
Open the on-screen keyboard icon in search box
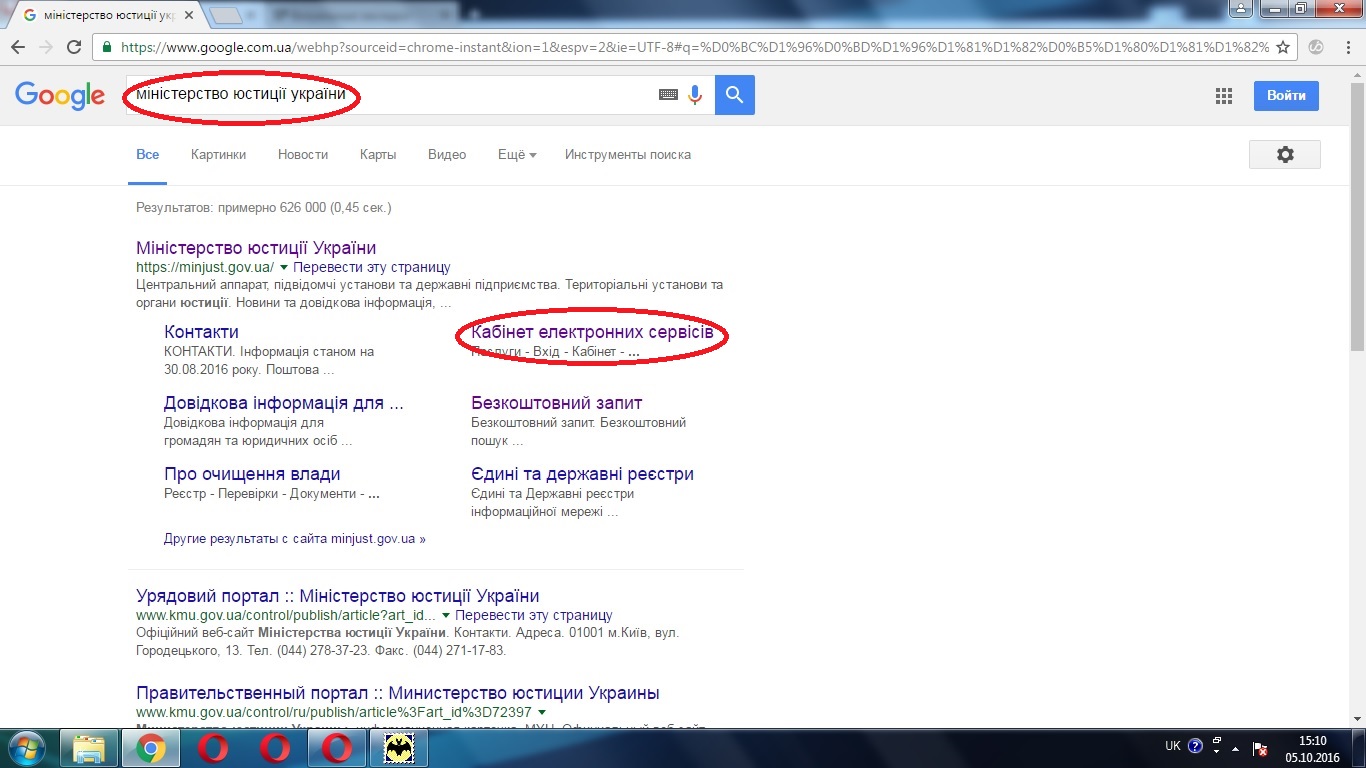point(668,95)
